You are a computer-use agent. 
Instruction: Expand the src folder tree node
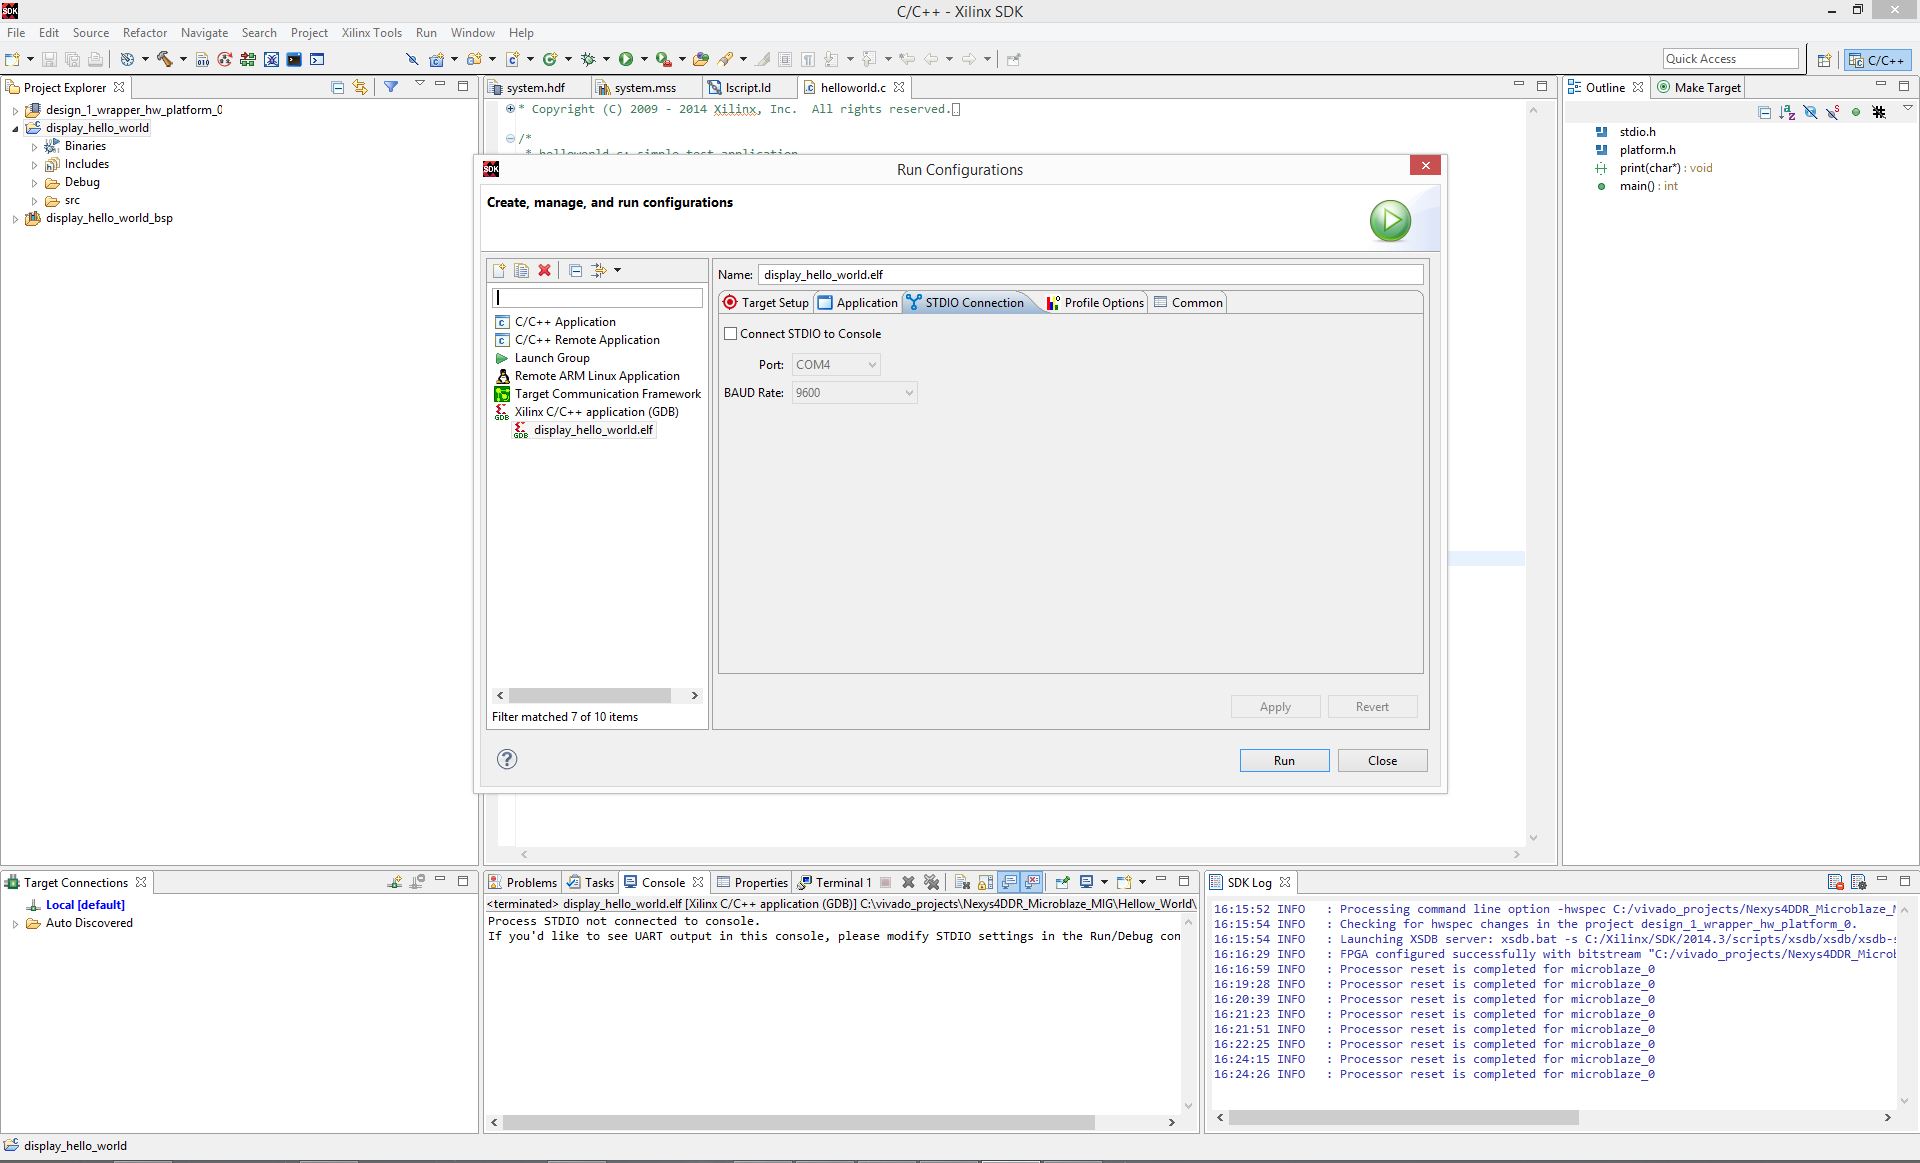34,201
